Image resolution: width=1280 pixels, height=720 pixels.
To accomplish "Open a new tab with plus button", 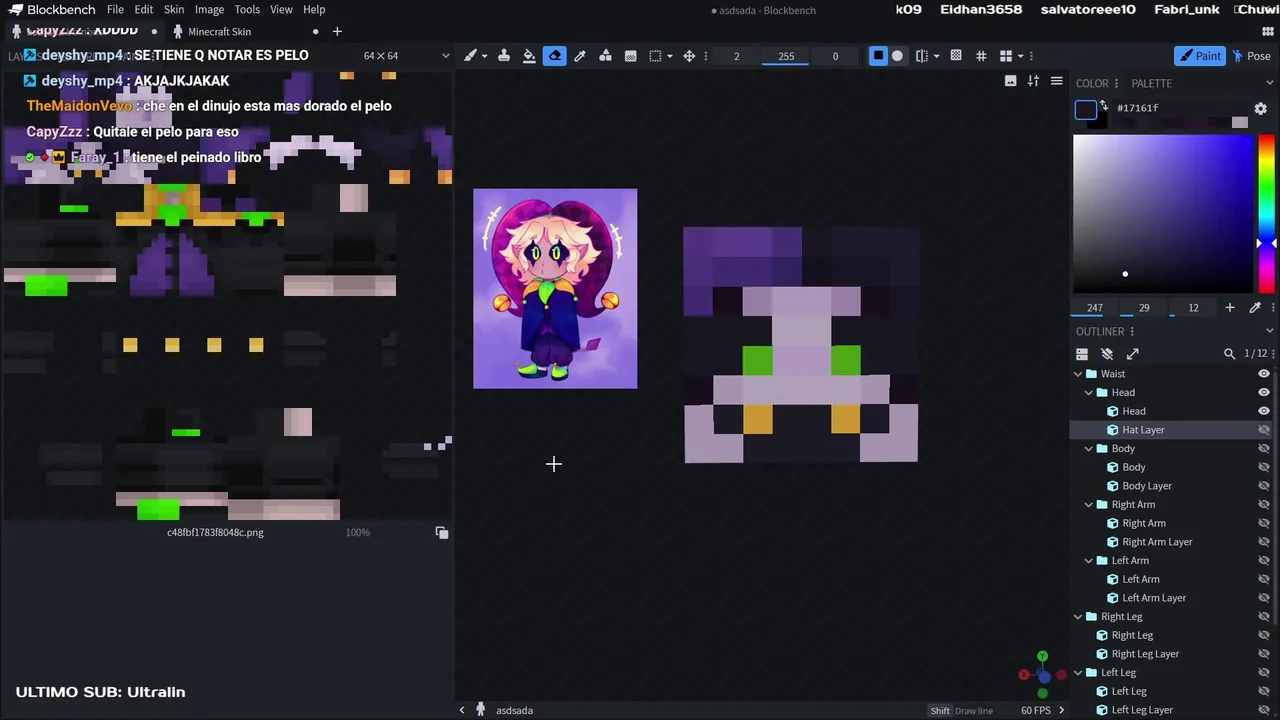I will pos(337,32).
